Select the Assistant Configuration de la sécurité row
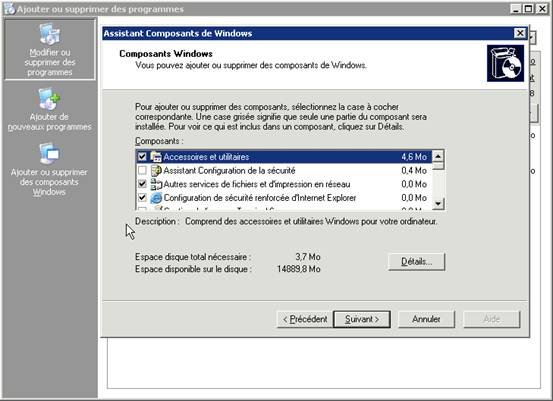The width and height of the screenshot is (553, 401). click(x=284, y=170)
